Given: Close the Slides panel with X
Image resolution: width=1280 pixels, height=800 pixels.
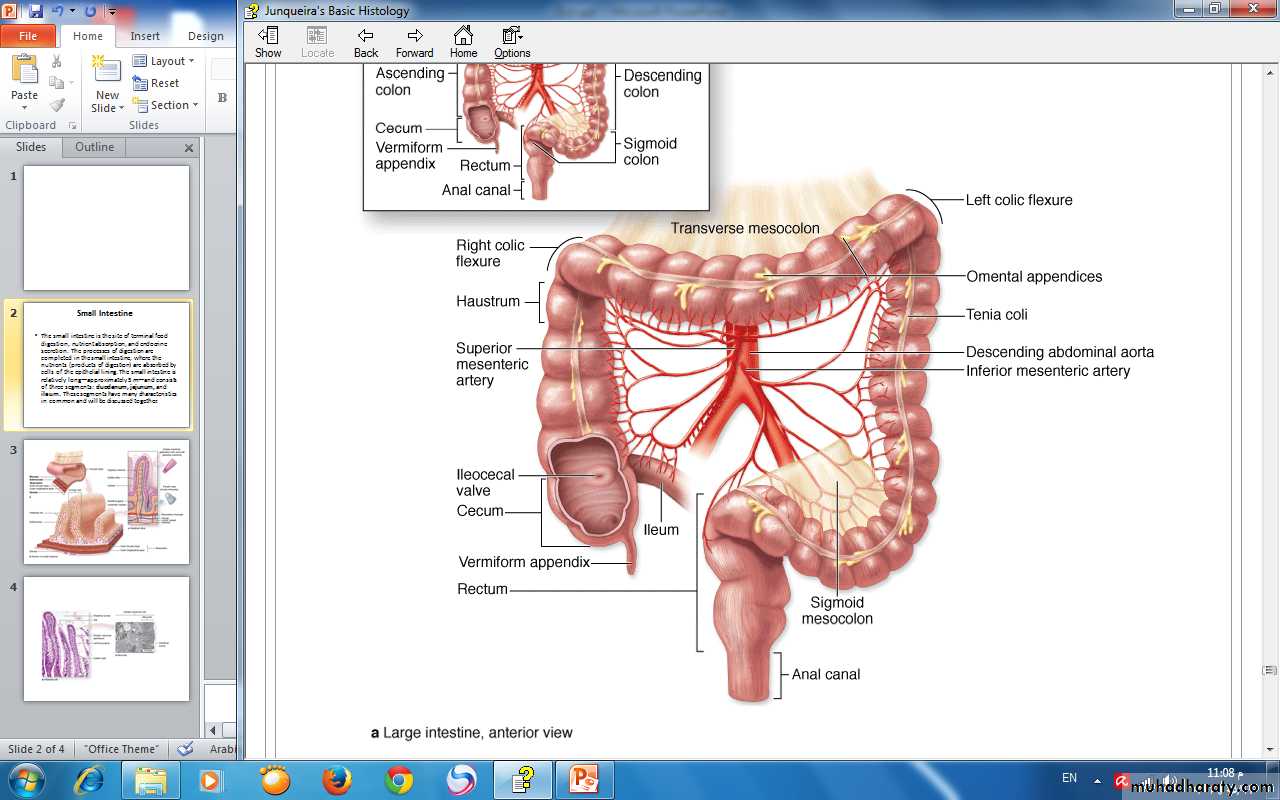Looking at the screenshot, I should pyautogui.click(x=189, y=148).
